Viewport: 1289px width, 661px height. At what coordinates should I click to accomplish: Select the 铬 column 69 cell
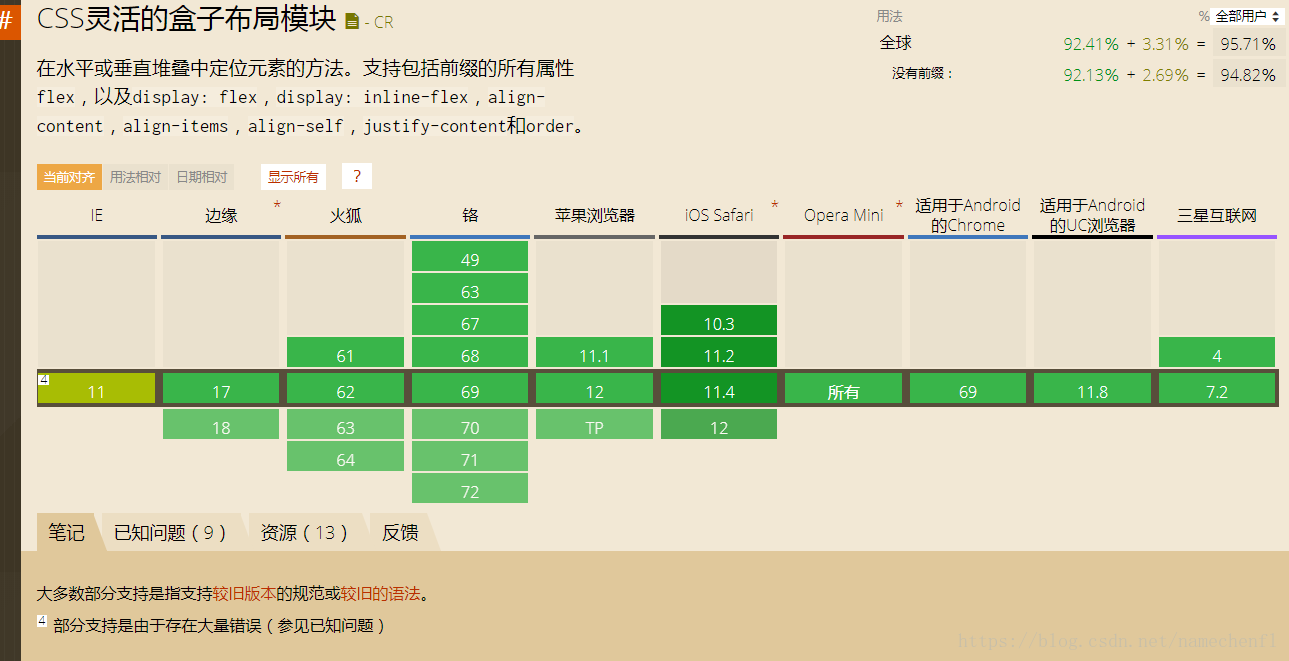(x=470, y=388)
